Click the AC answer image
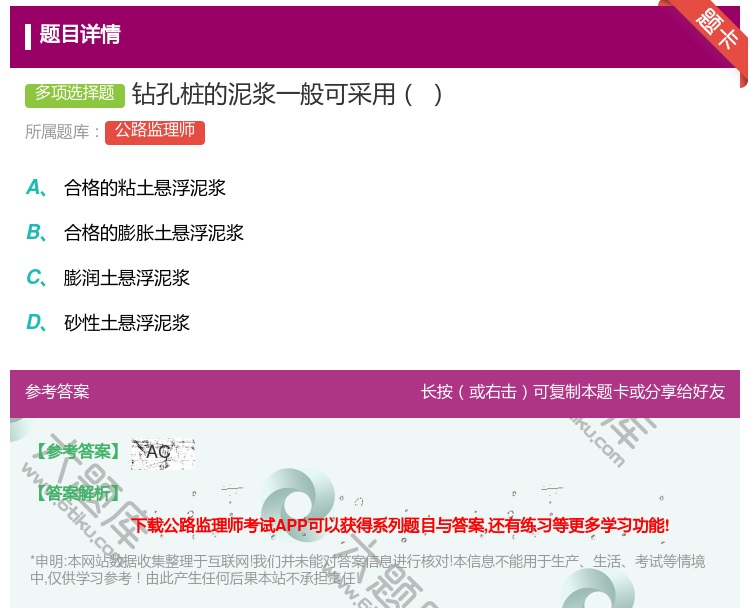This screenshot has width=750, height=608. 163,453
